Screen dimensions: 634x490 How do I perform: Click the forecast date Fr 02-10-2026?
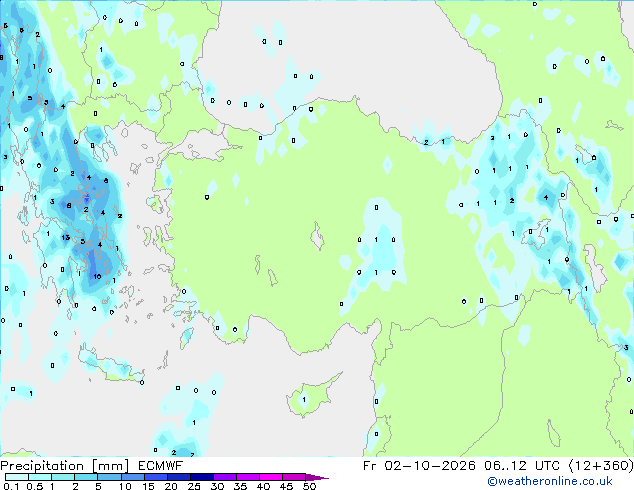[x=419, y=466]
